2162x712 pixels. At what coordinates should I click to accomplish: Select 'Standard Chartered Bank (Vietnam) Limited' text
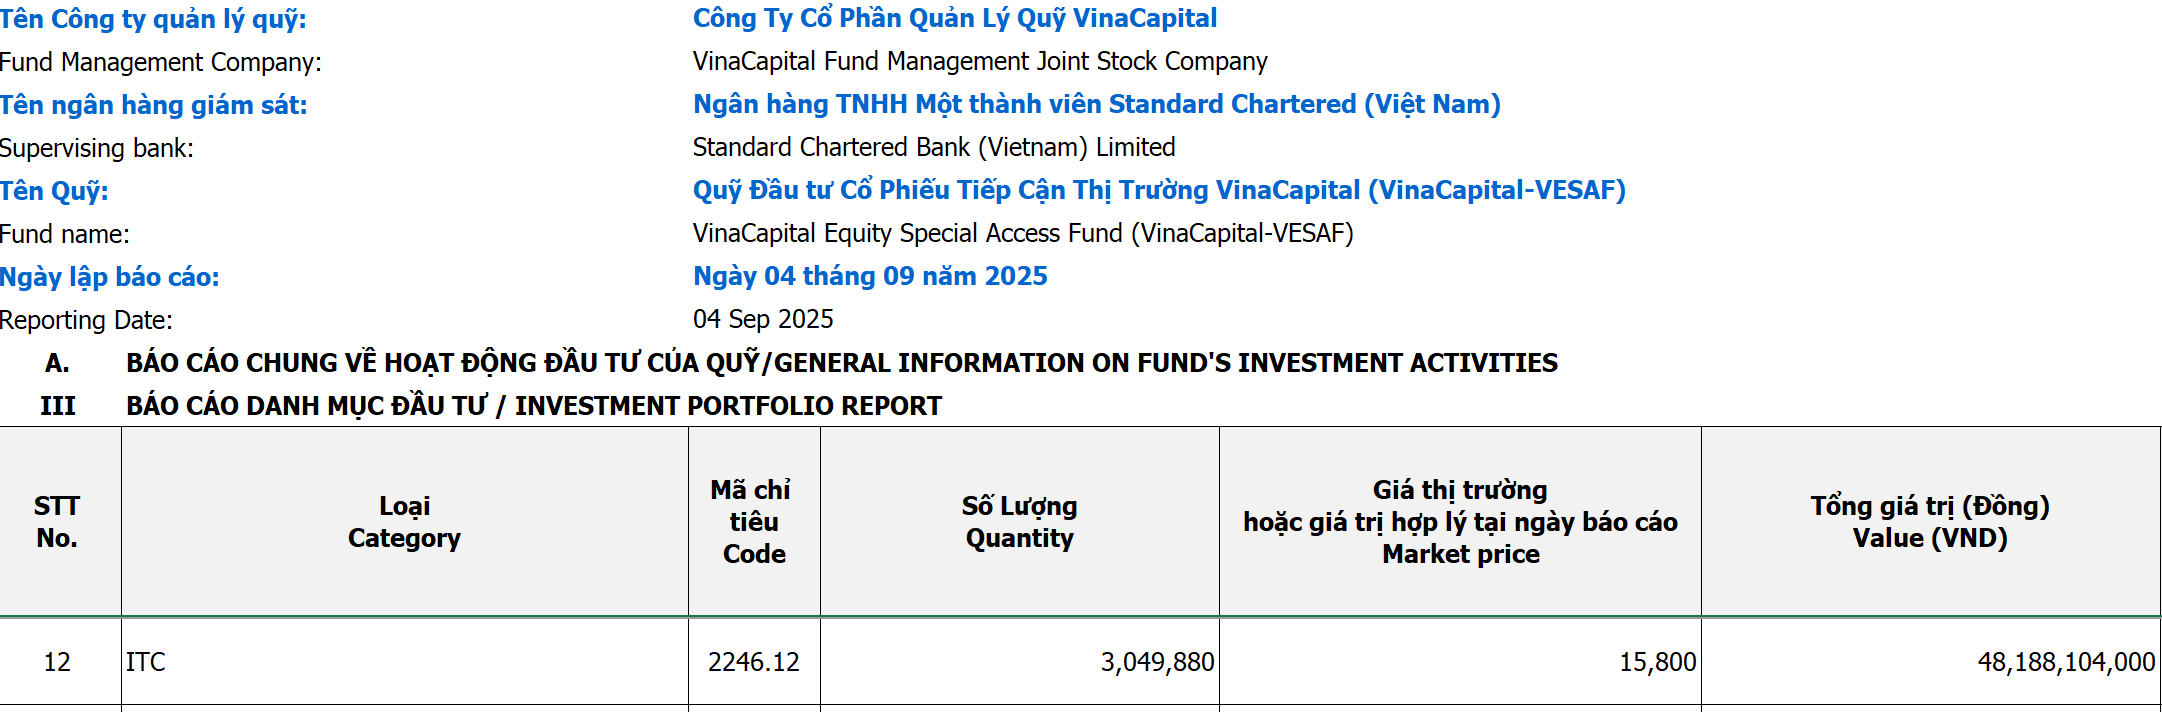tap(933, 147)
